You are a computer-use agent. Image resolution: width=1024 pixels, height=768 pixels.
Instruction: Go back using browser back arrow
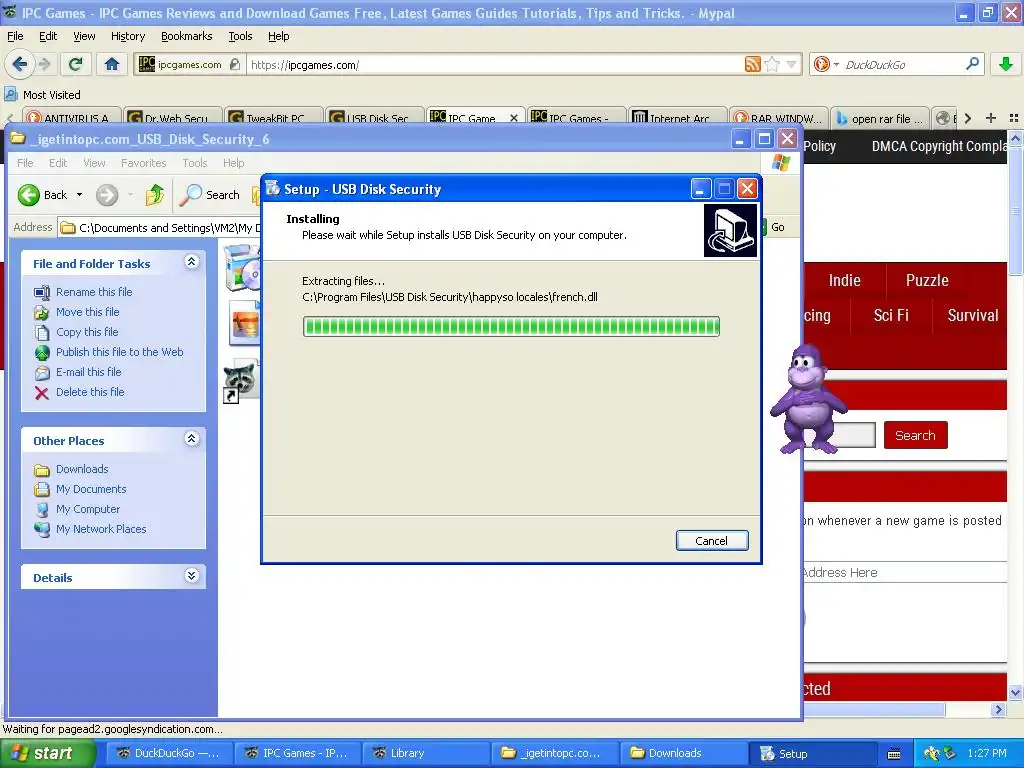(x=20, y=64)
